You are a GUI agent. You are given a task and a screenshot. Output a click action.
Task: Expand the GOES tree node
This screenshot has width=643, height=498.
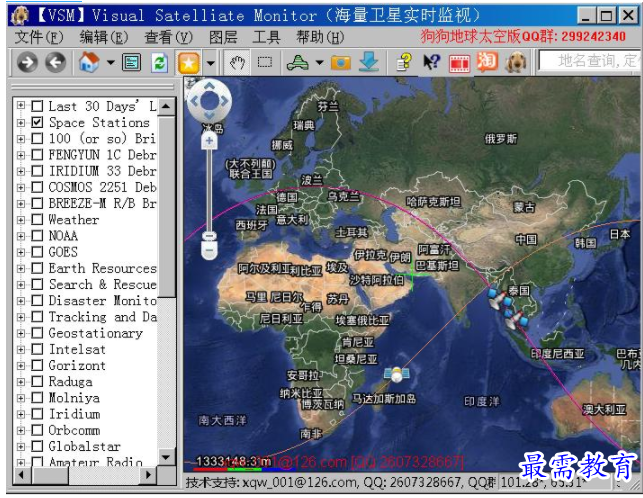[x=21, y=252]
